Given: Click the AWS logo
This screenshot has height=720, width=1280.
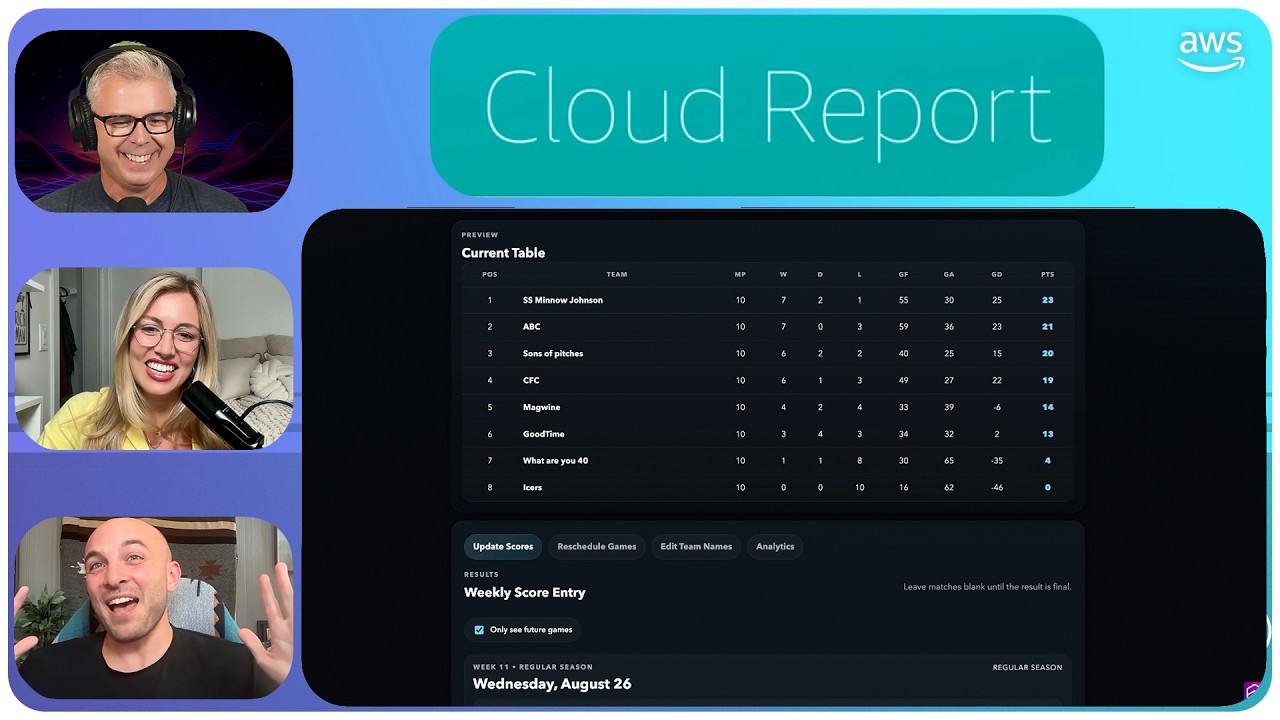Looking at the screenshot, I should [x=1211, y=51].
